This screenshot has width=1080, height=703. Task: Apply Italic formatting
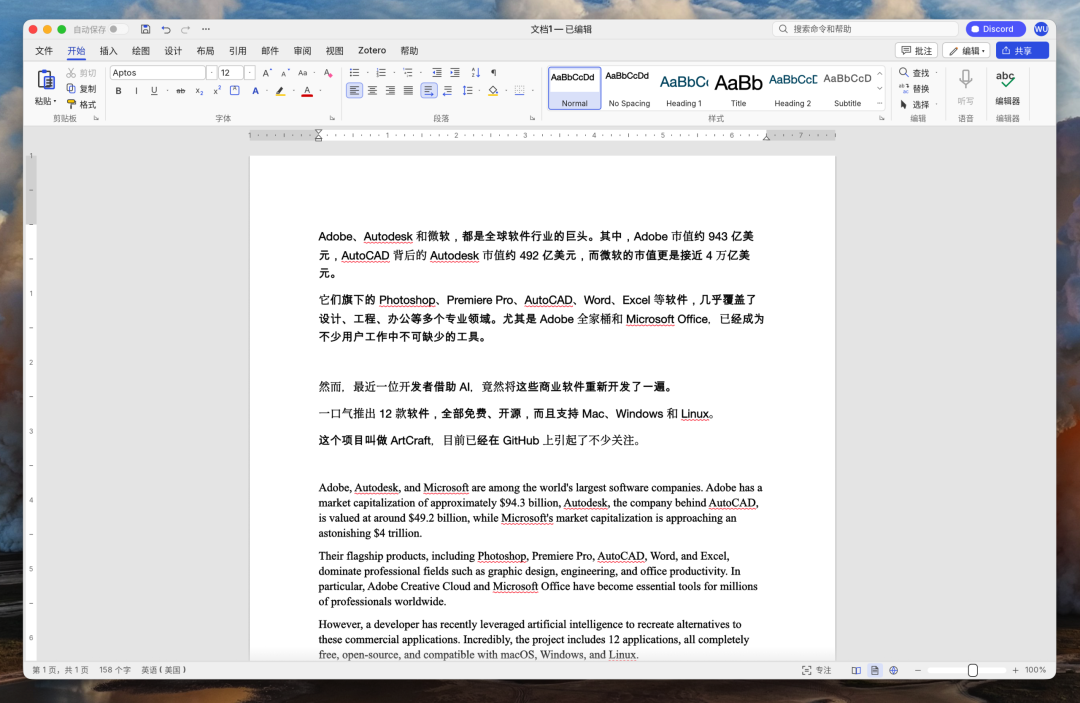click(136, 91)
